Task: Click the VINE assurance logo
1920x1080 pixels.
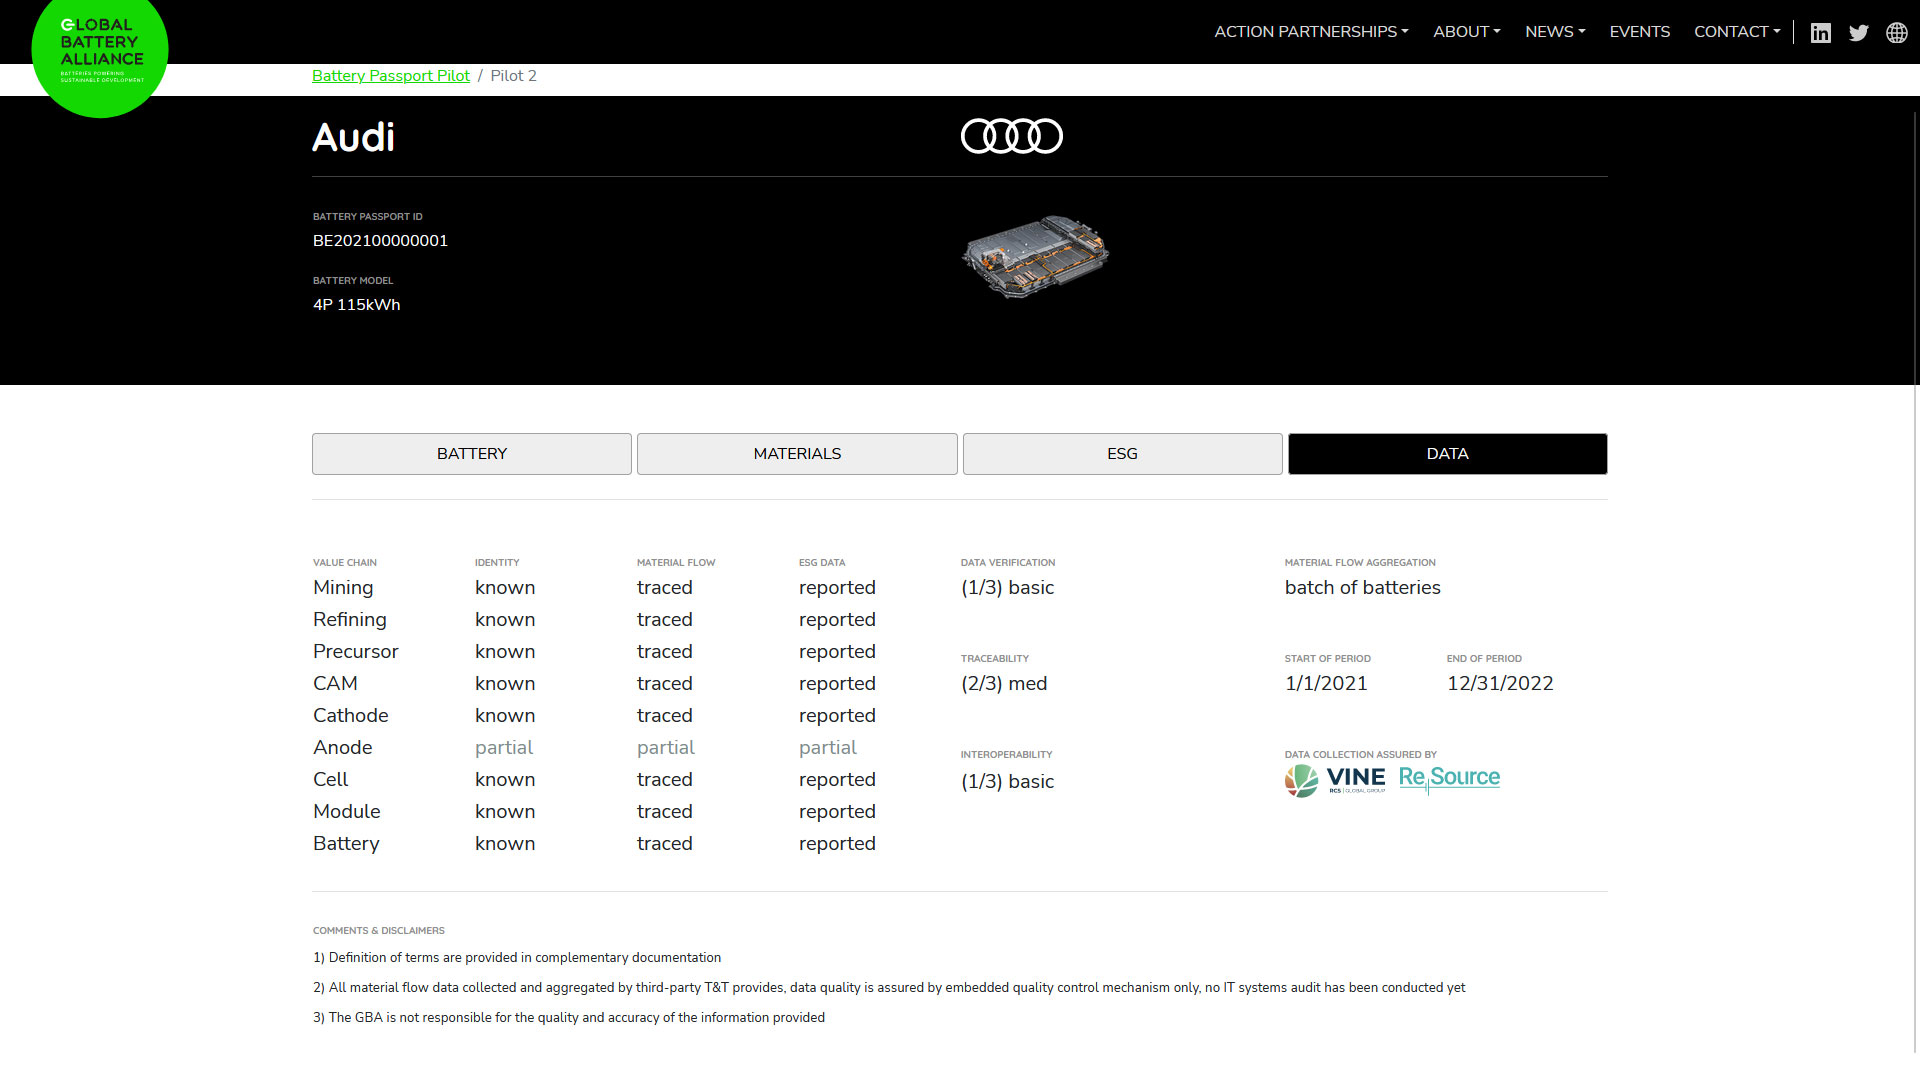Action: [1335, 780]
